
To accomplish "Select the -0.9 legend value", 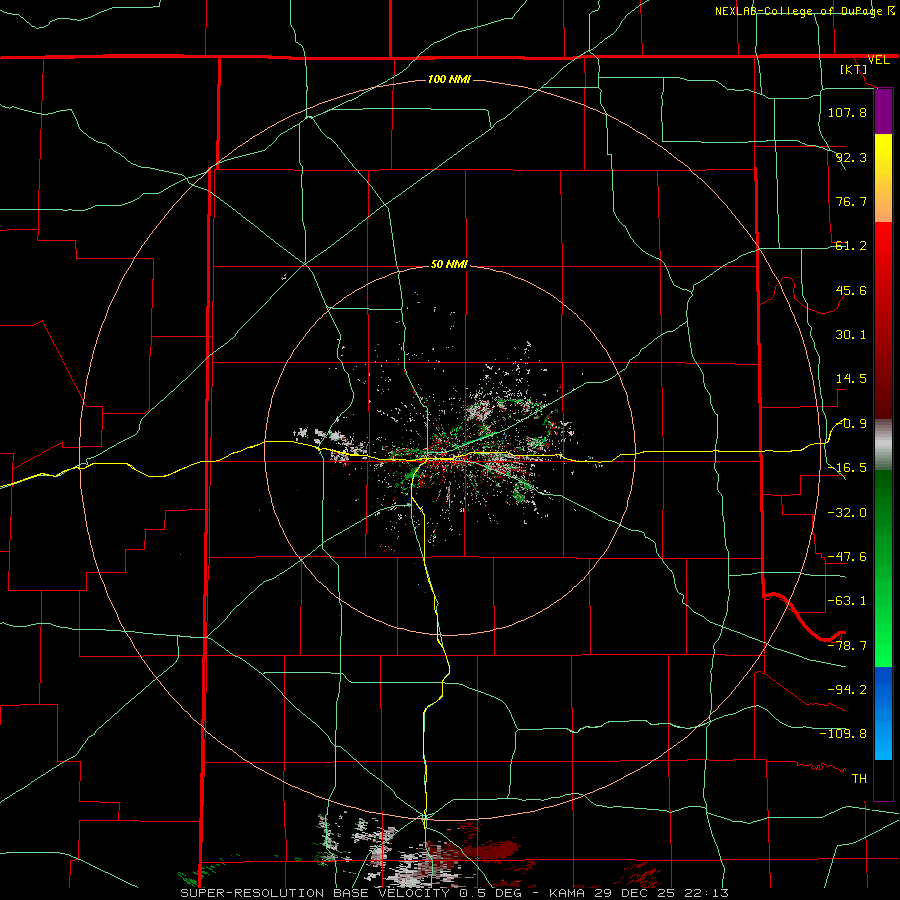I will tap(852, 424).
